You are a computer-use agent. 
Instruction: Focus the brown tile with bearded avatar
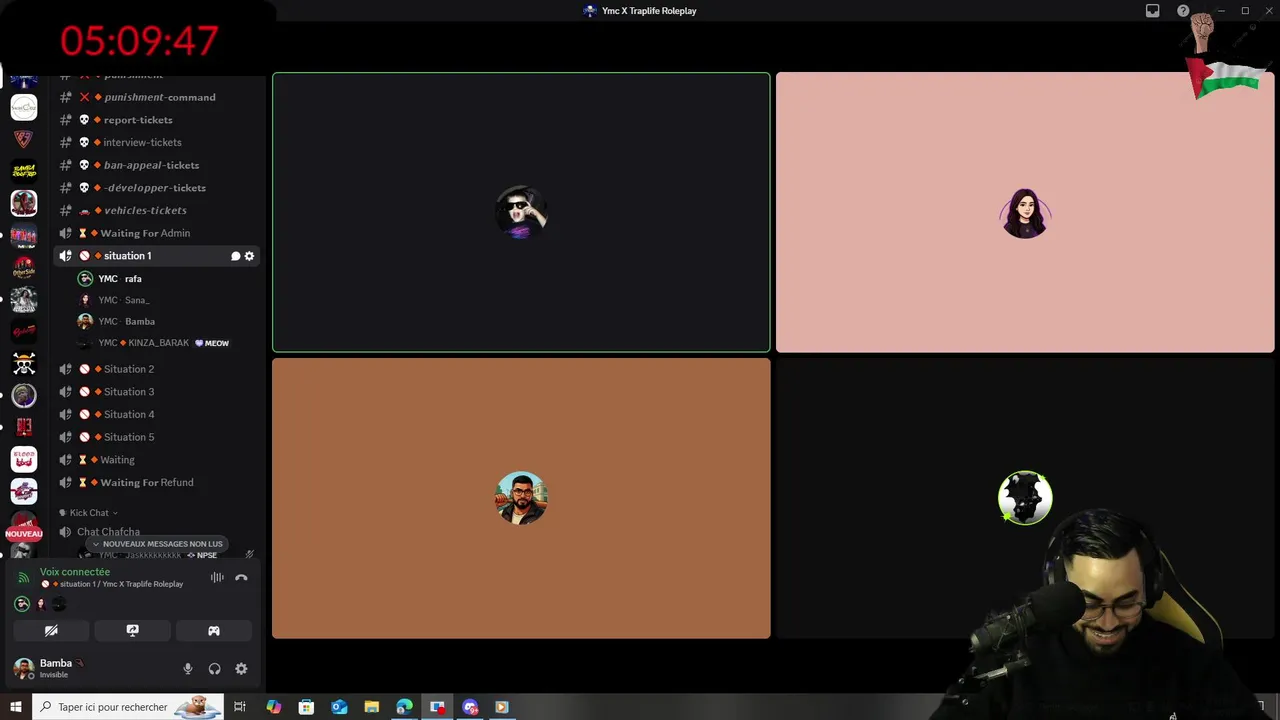[x=521, y=498]
